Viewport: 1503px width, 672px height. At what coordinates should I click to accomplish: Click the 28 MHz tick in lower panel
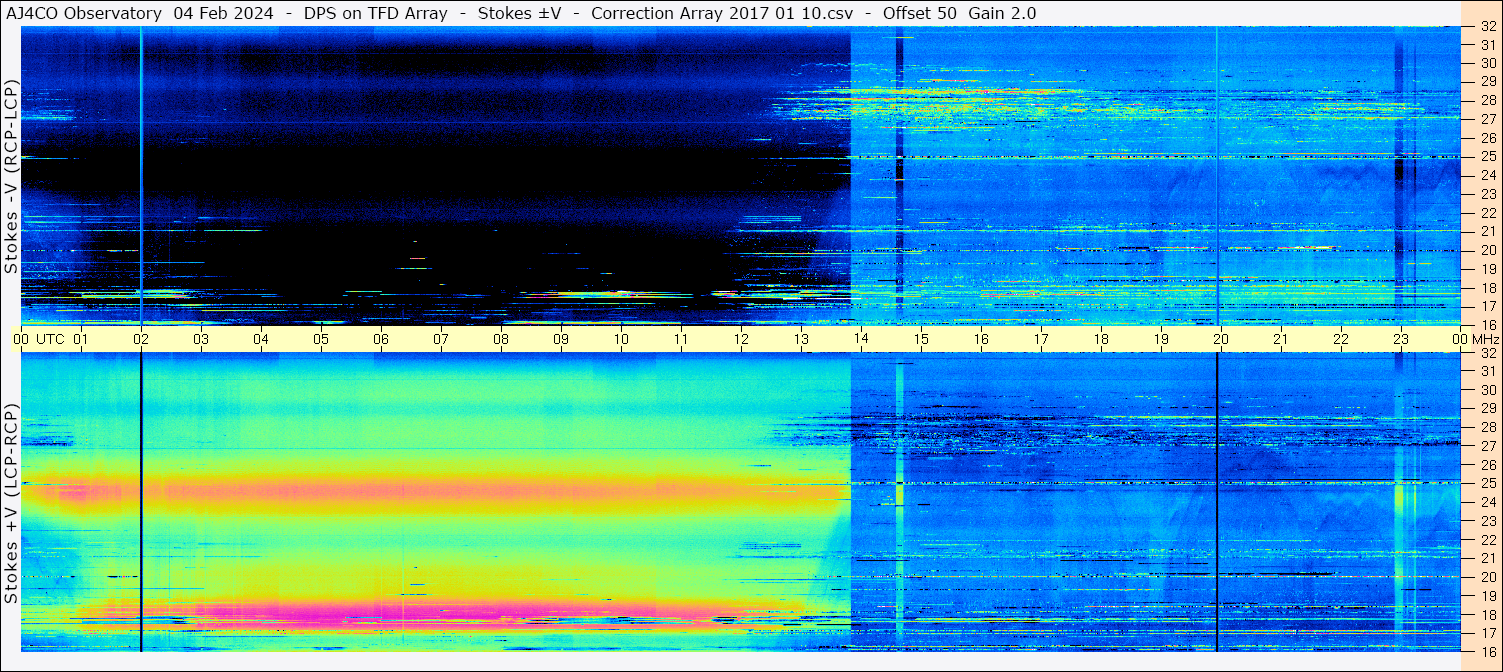[x=1488, y=427]
